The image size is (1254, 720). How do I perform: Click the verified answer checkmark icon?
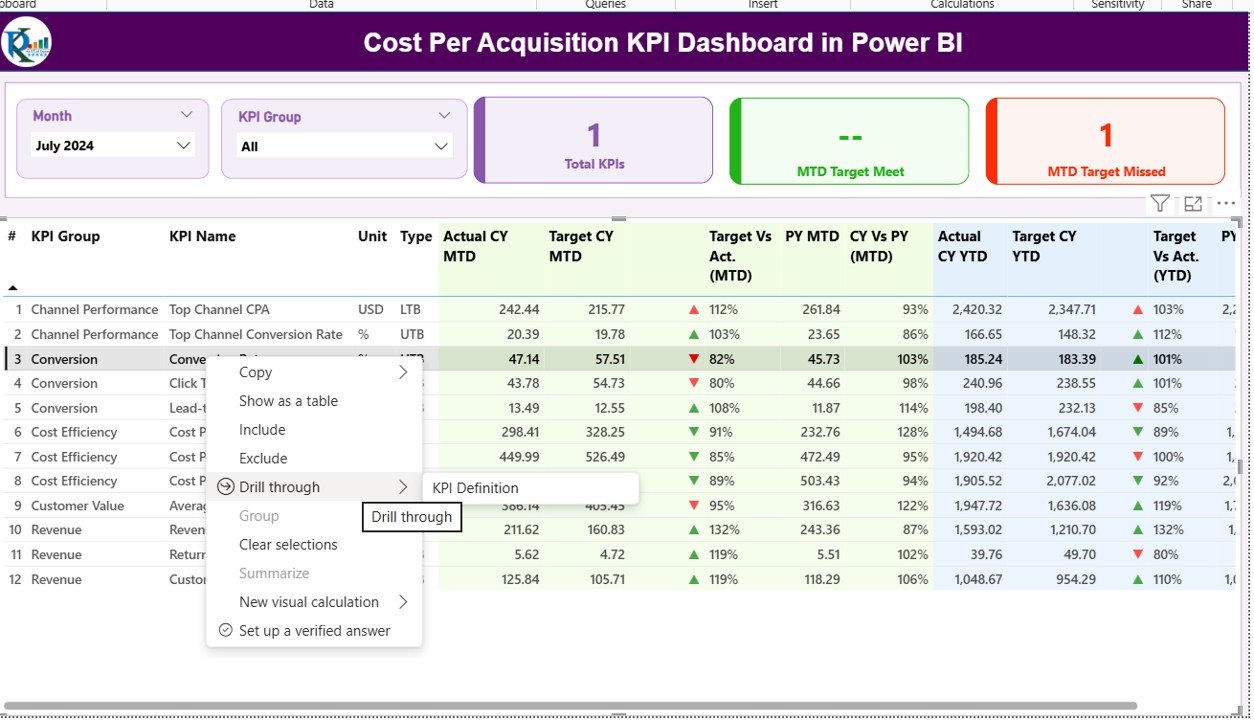click(225, 631)
